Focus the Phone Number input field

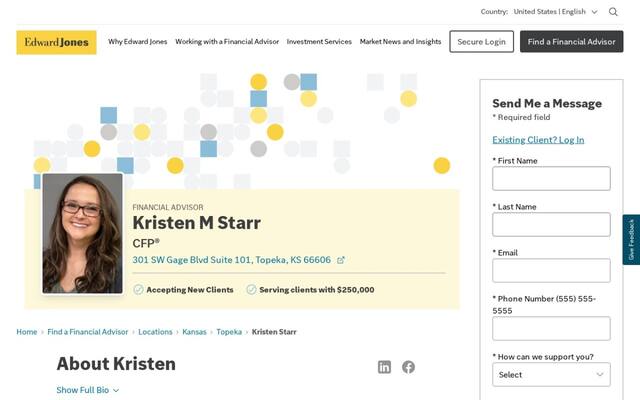(551, 329)
